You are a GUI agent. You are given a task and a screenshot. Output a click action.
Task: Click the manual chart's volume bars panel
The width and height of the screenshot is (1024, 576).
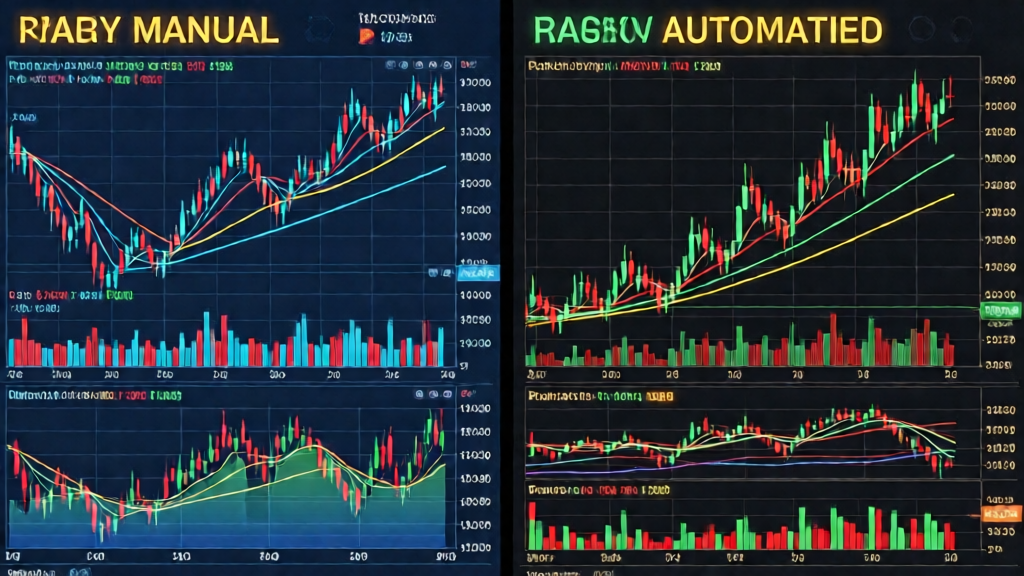pyautogui.click(x=225, y=343)
